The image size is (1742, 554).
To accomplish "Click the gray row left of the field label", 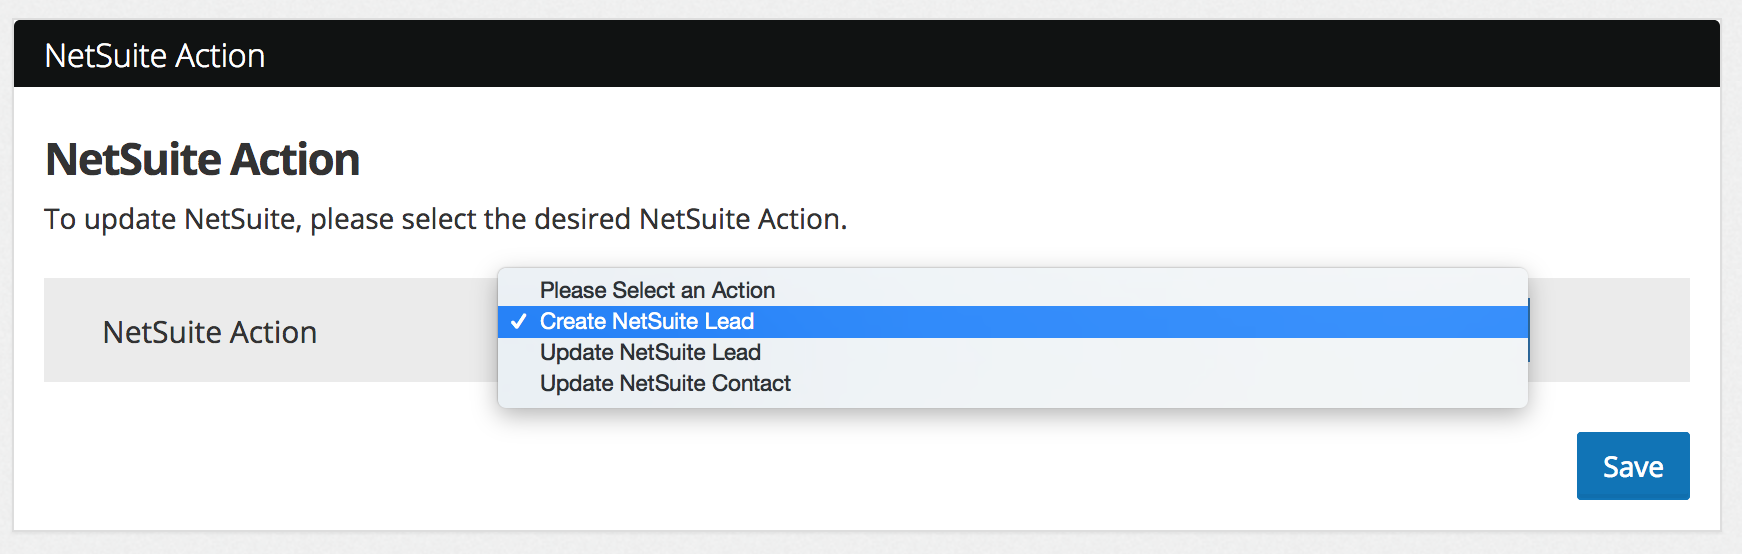I will click(72, 330).
